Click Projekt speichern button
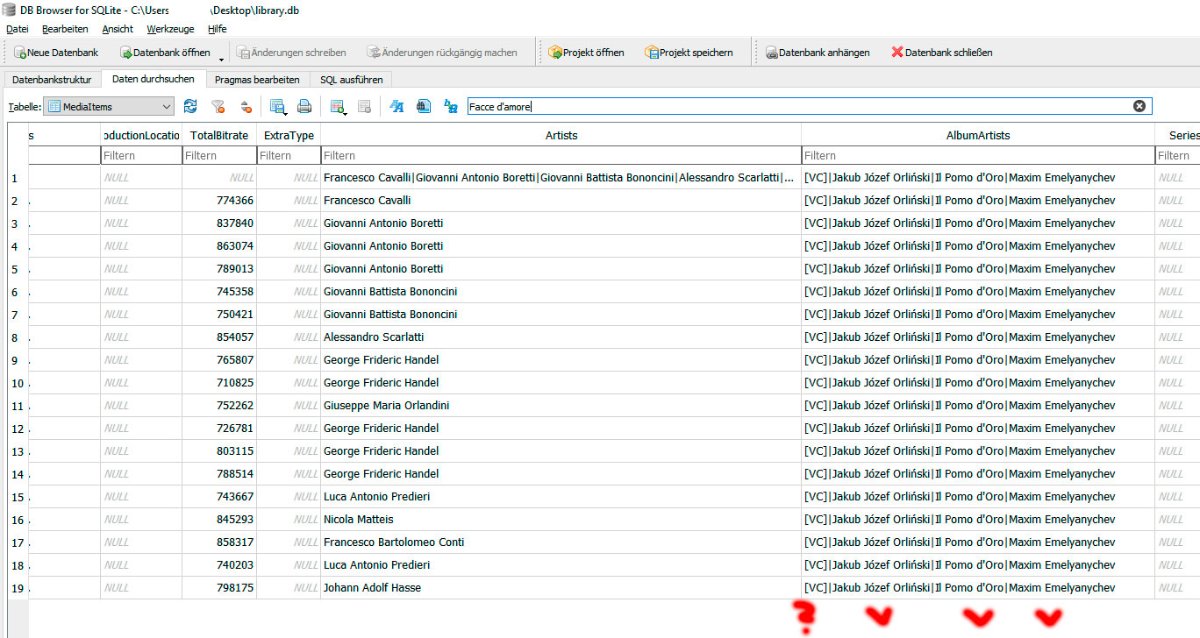This screenshot has height=638, width=1200. 688,52
